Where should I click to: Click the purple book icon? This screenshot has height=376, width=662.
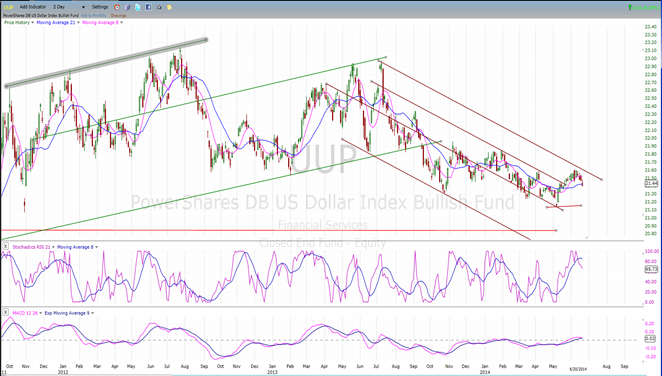click(x=128, y=7)
